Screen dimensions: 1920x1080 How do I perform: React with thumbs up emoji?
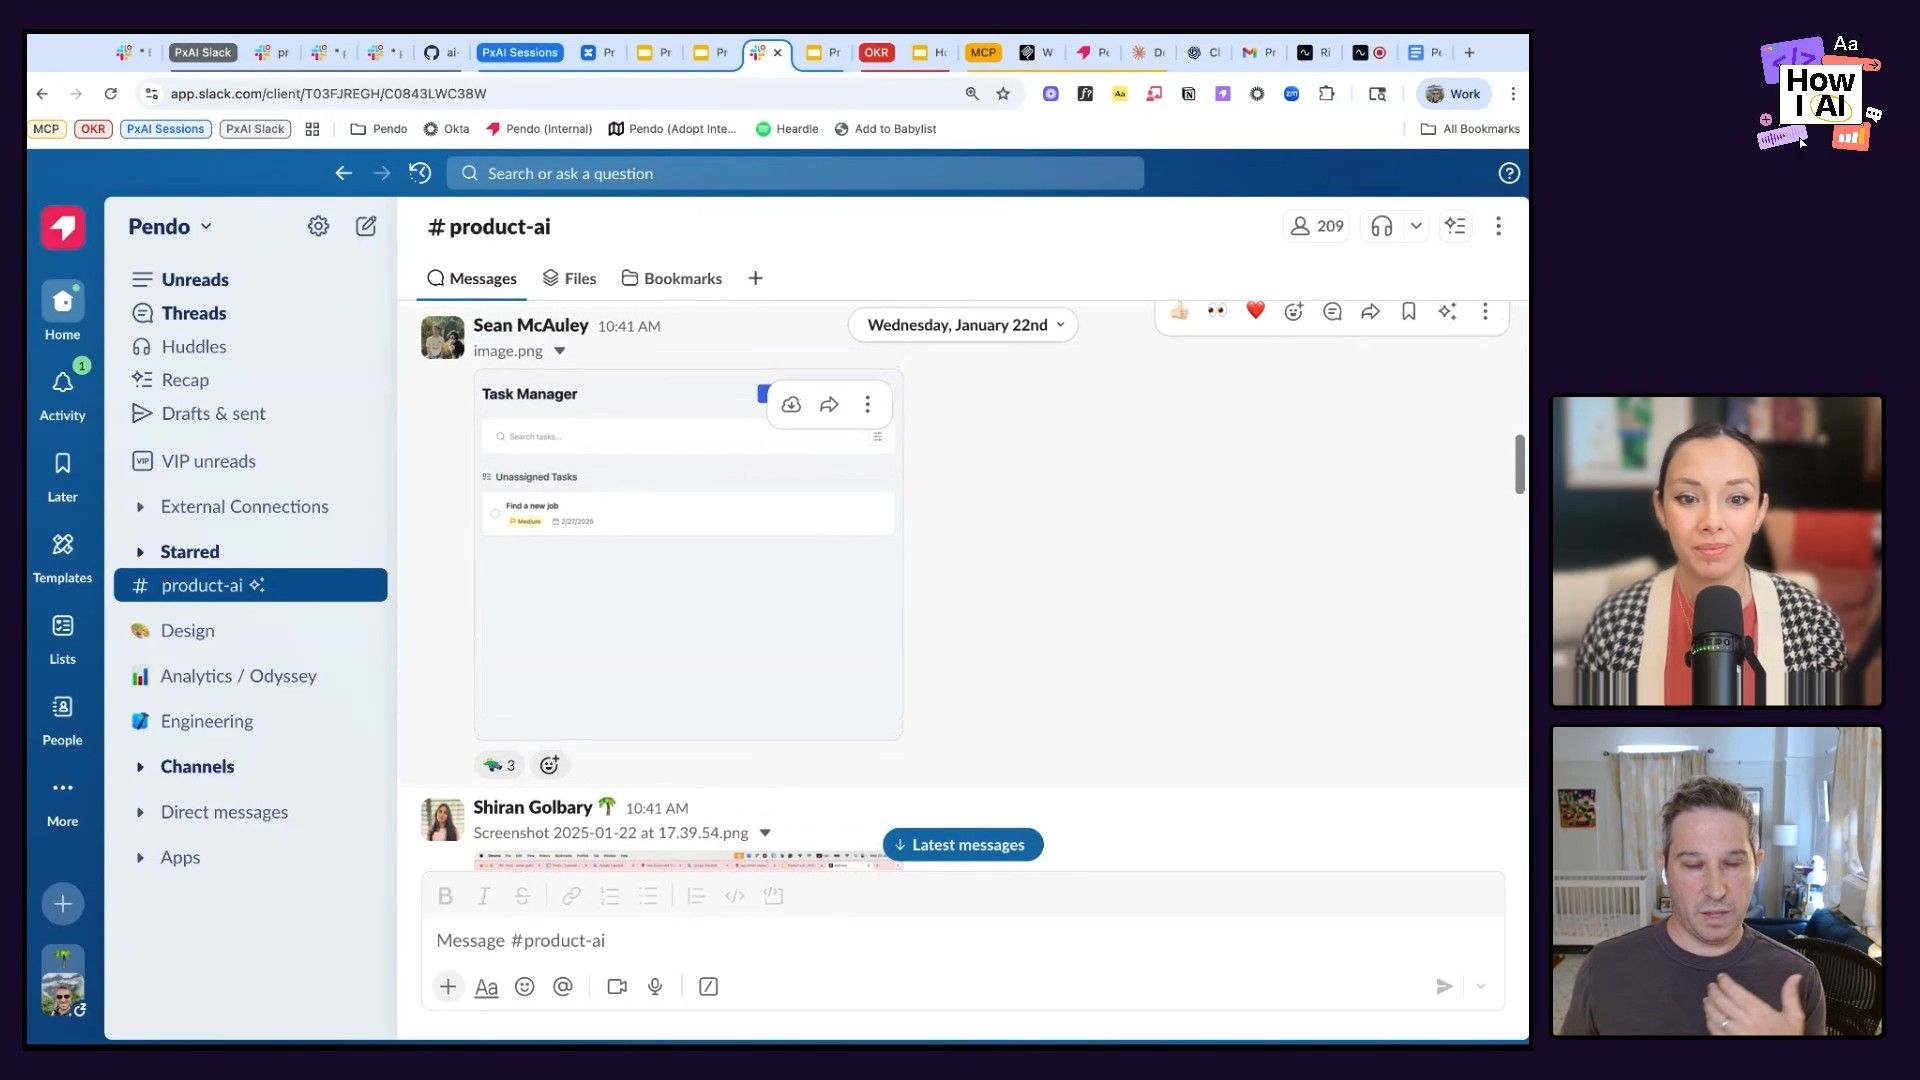tap(1180, 311)
